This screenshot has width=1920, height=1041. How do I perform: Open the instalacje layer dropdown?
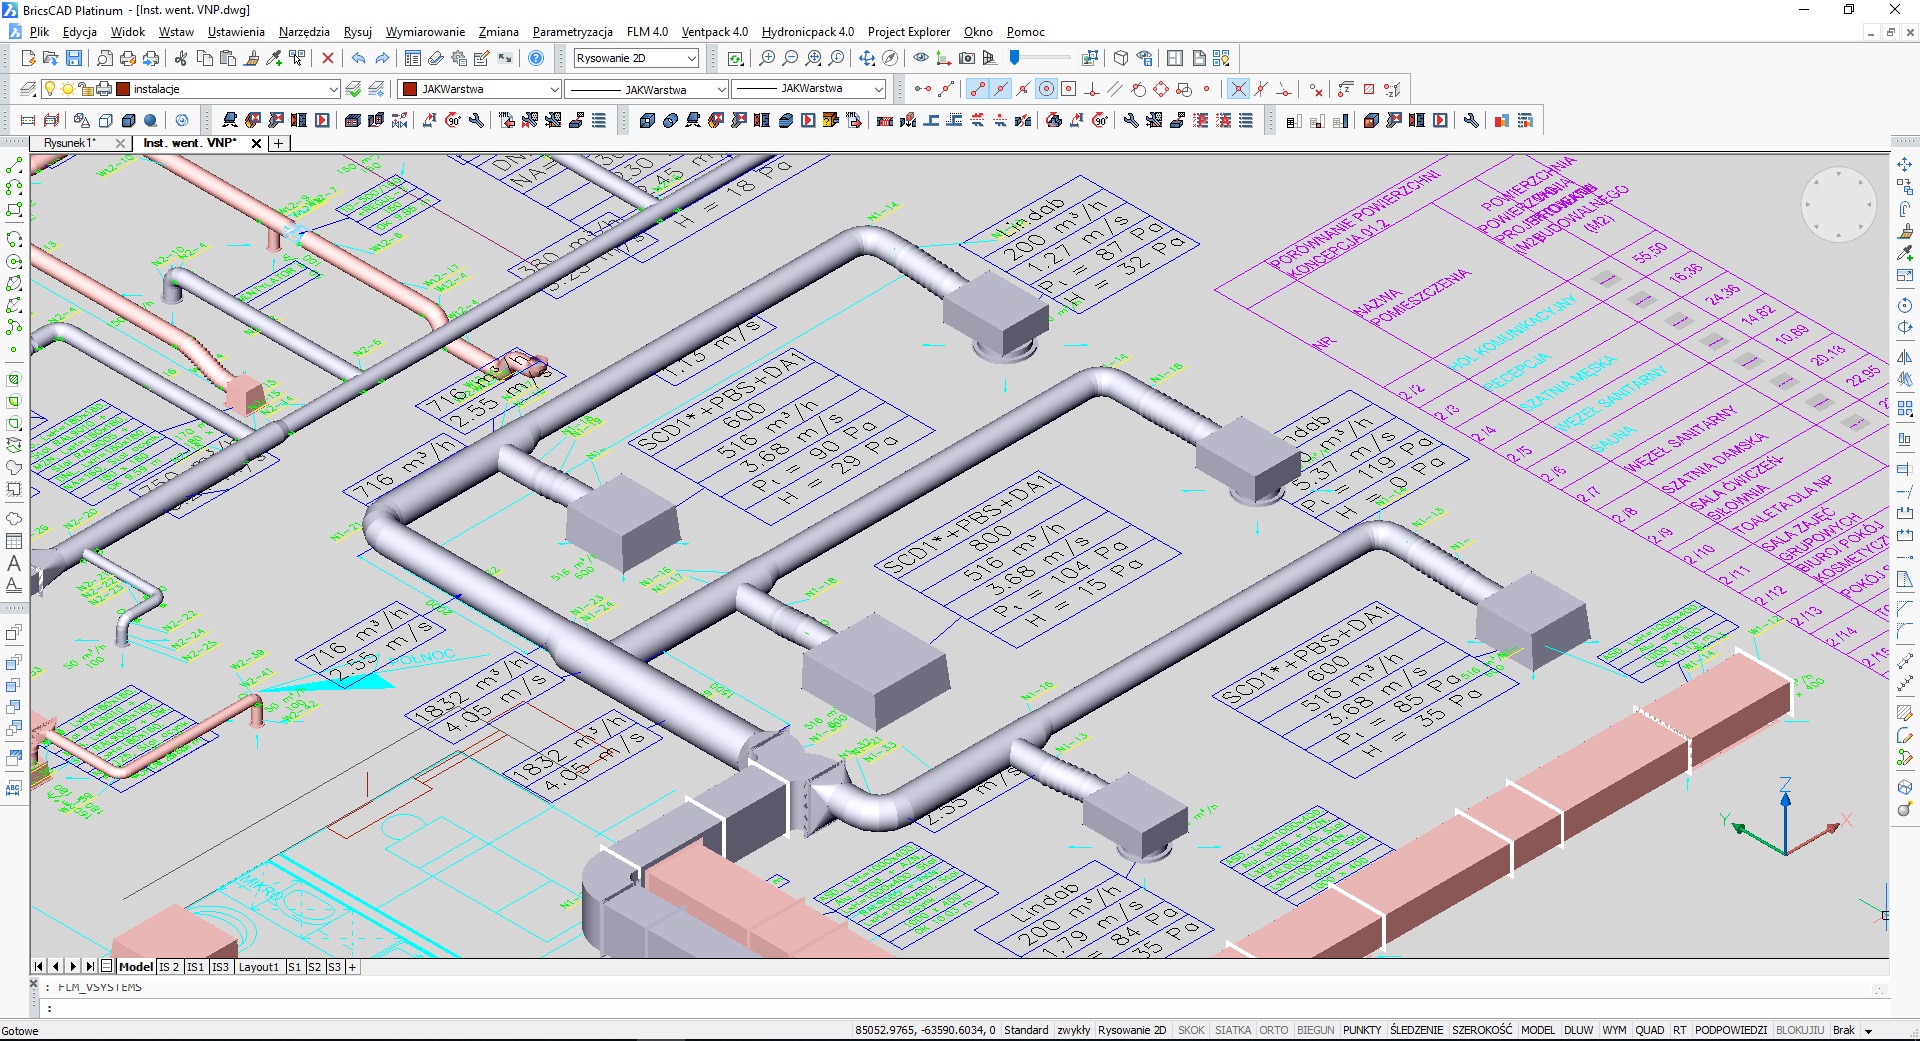pos(333,89)
